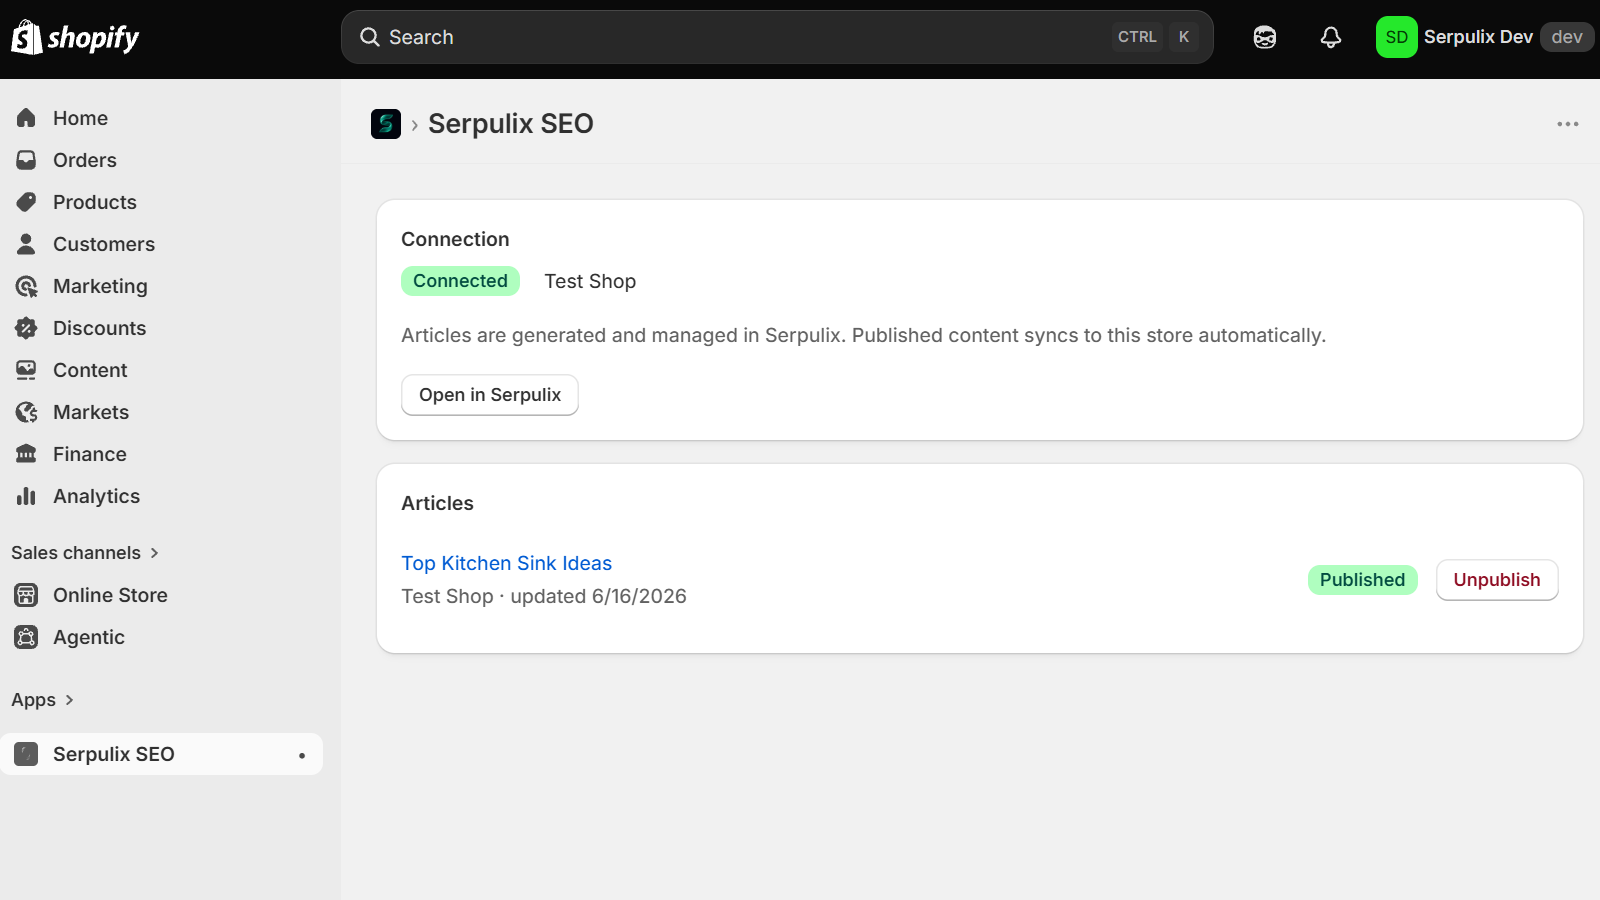Screen dimensions: 1600x900
Task: Open Orders in the sidebar
Action: [162, 160]
